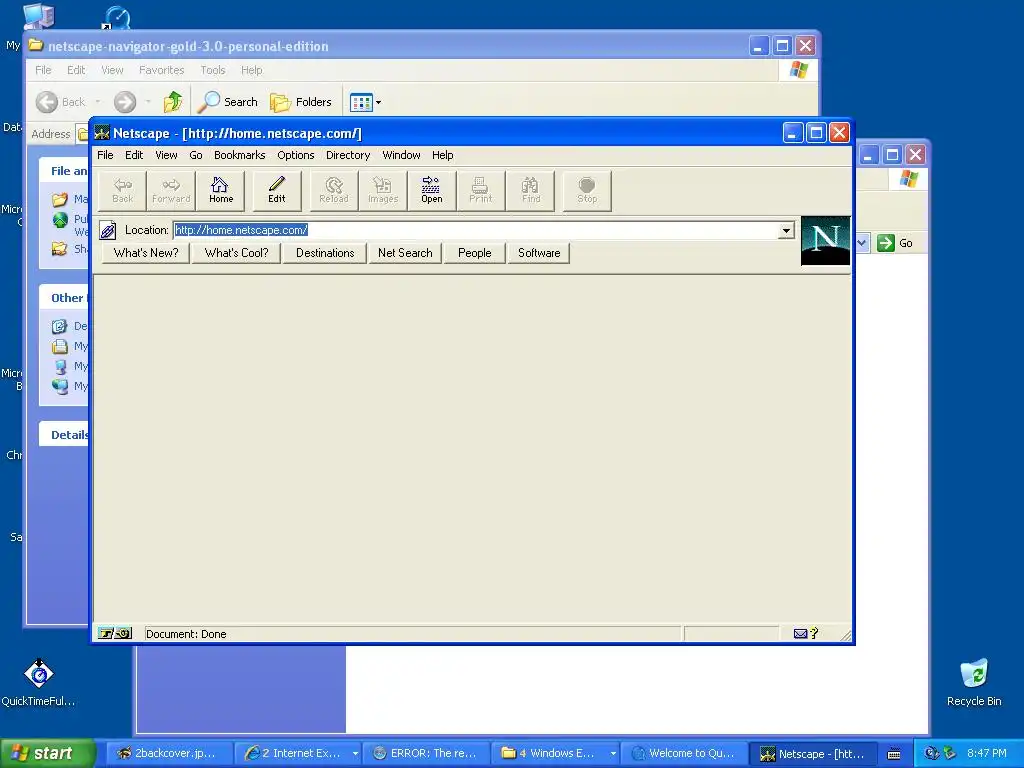
Task: Click the What's Cool? directory button
Action: [x=236, y=253]
